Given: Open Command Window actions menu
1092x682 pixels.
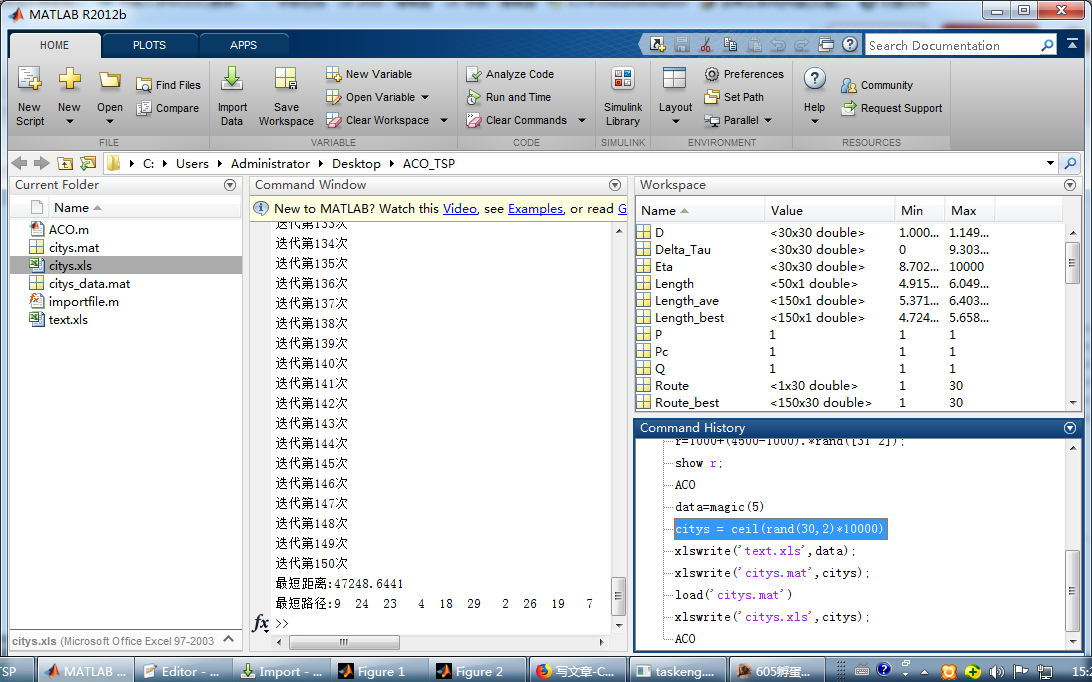Looking at the screenshot, I should coord(614,185).
